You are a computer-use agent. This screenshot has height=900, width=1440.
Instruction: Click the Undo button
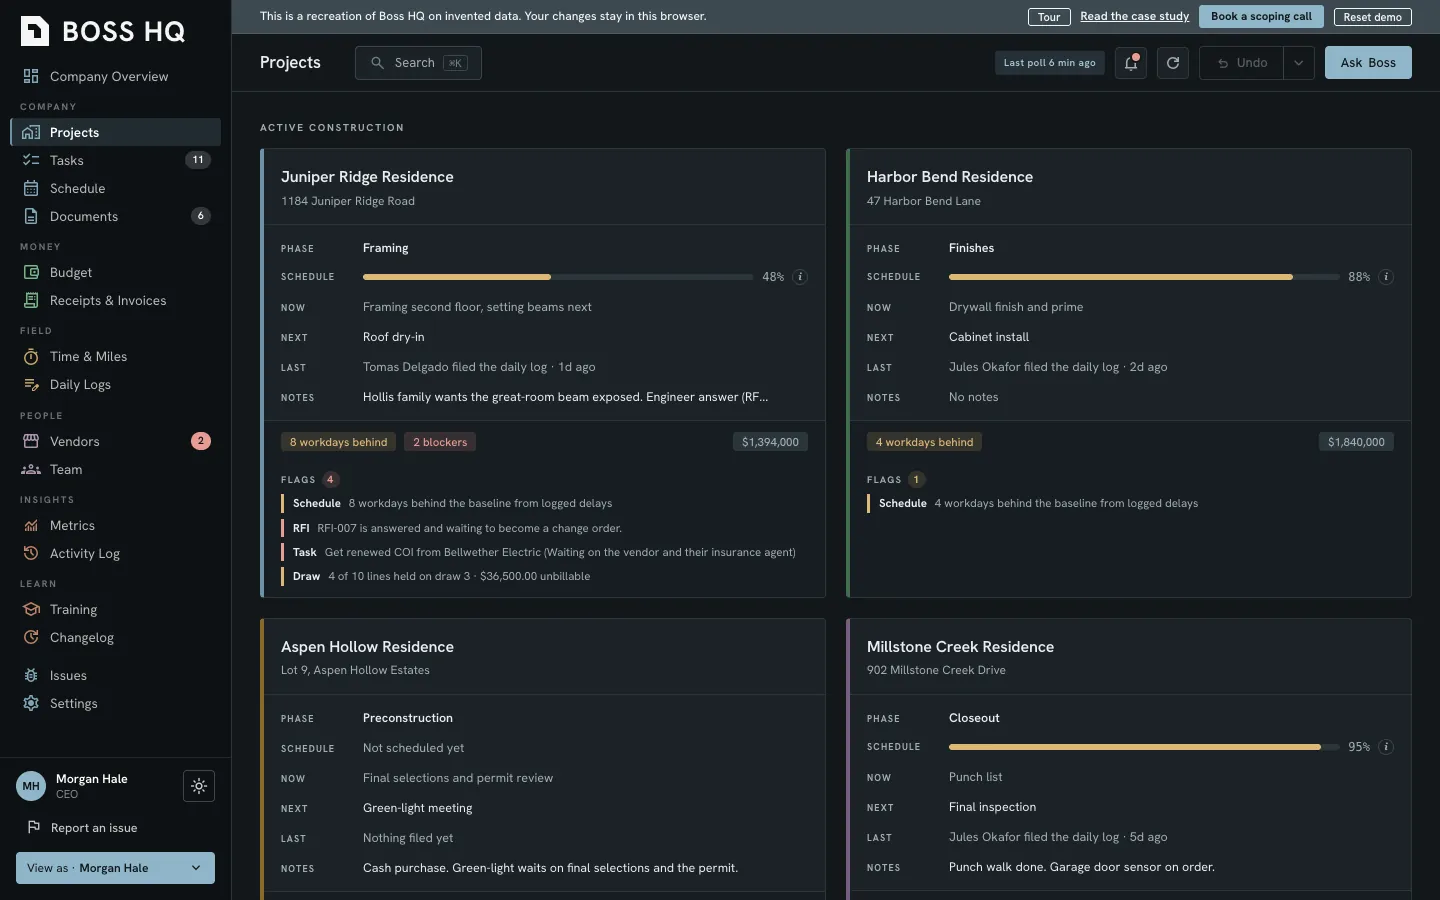tap(1242, 63)
